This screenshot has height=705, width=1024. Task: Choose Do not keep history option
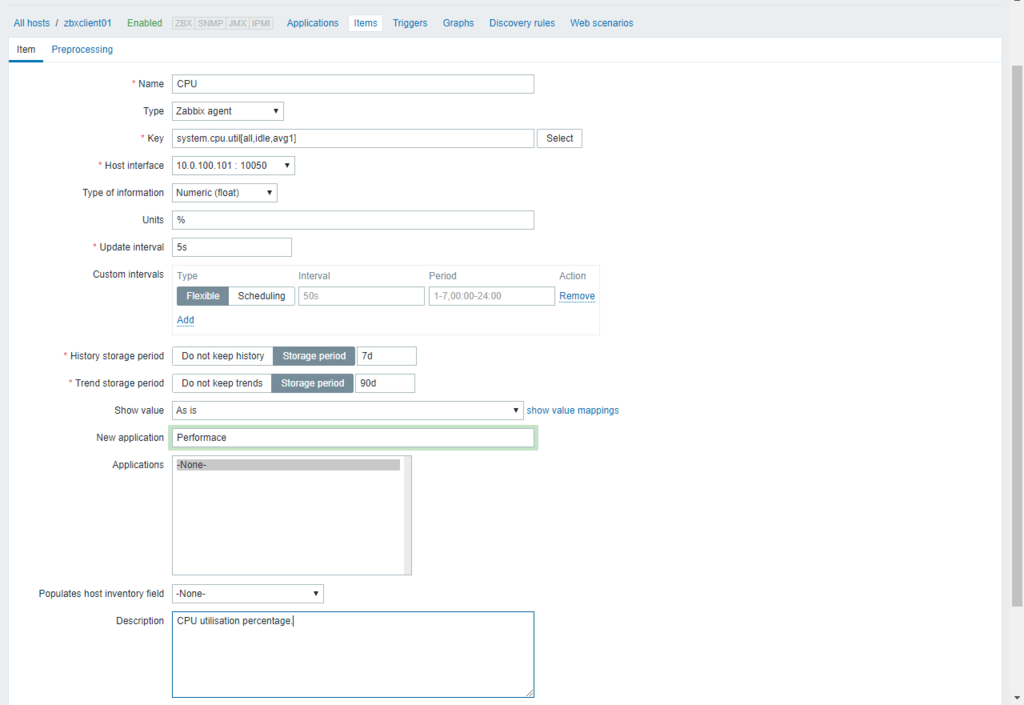(x=222, y=356)
